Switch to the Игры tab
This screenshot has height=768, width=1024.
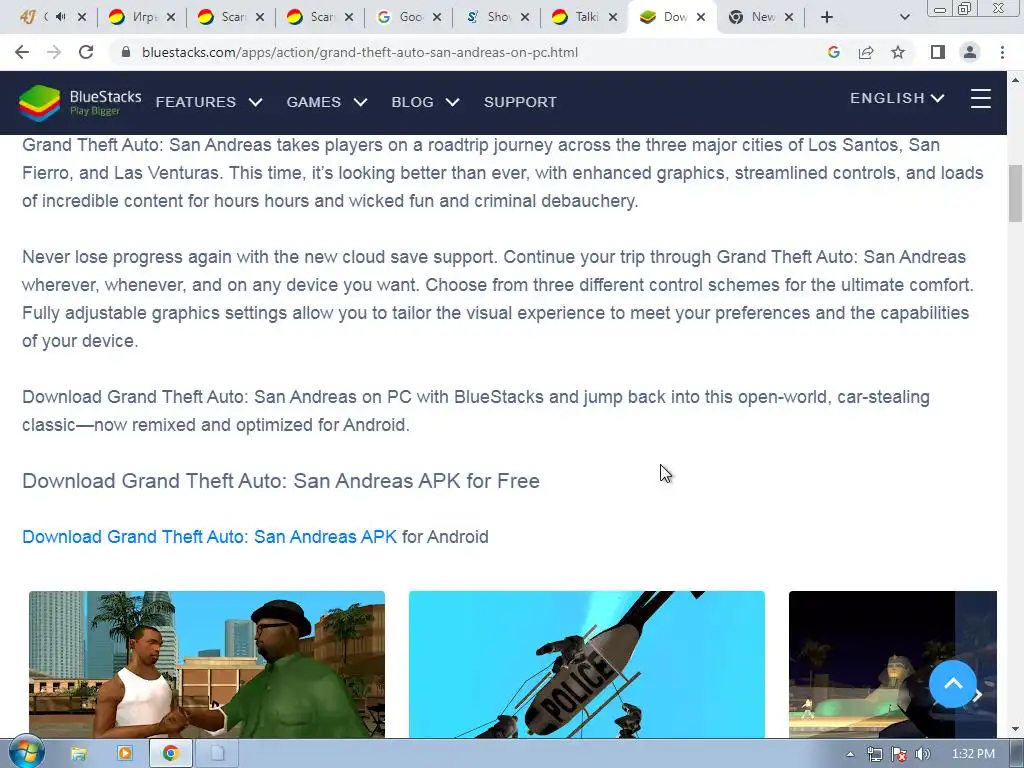pyautogui.click(x=142, y=17)
